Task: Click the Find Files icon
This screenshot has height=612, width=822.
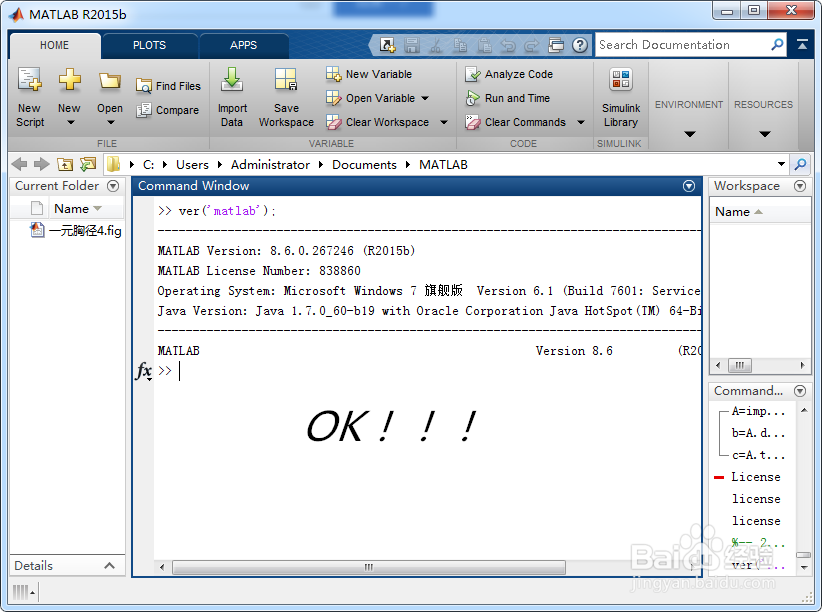Action: [x=144, y=85]
